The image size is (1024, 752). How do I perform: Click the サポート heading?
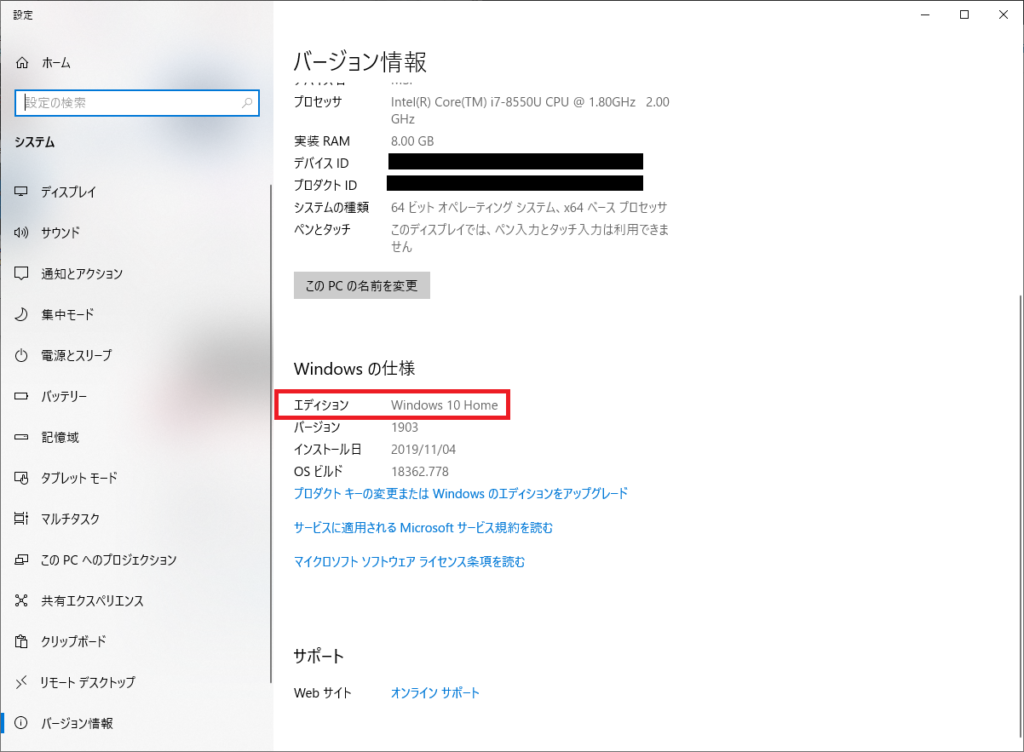pos(319,656)
